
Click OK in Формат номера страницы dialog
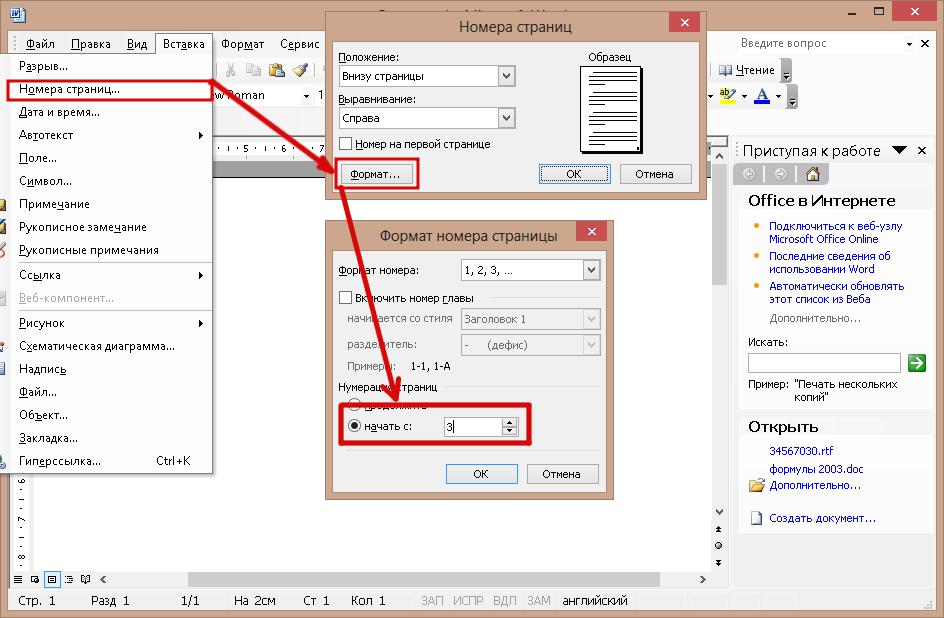tap(481, 474)
